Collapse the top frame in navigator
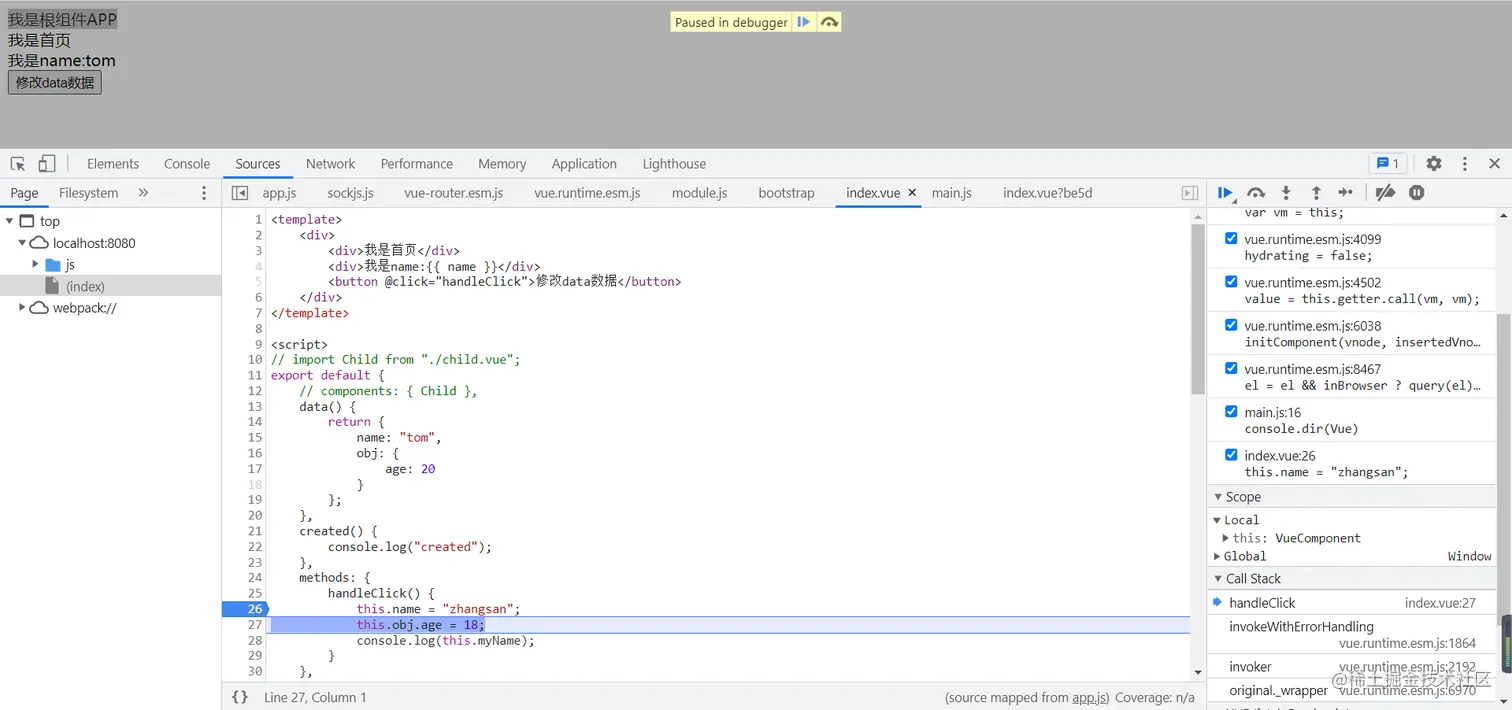This screenshot has height=710, width=1512. click(9, 221)
